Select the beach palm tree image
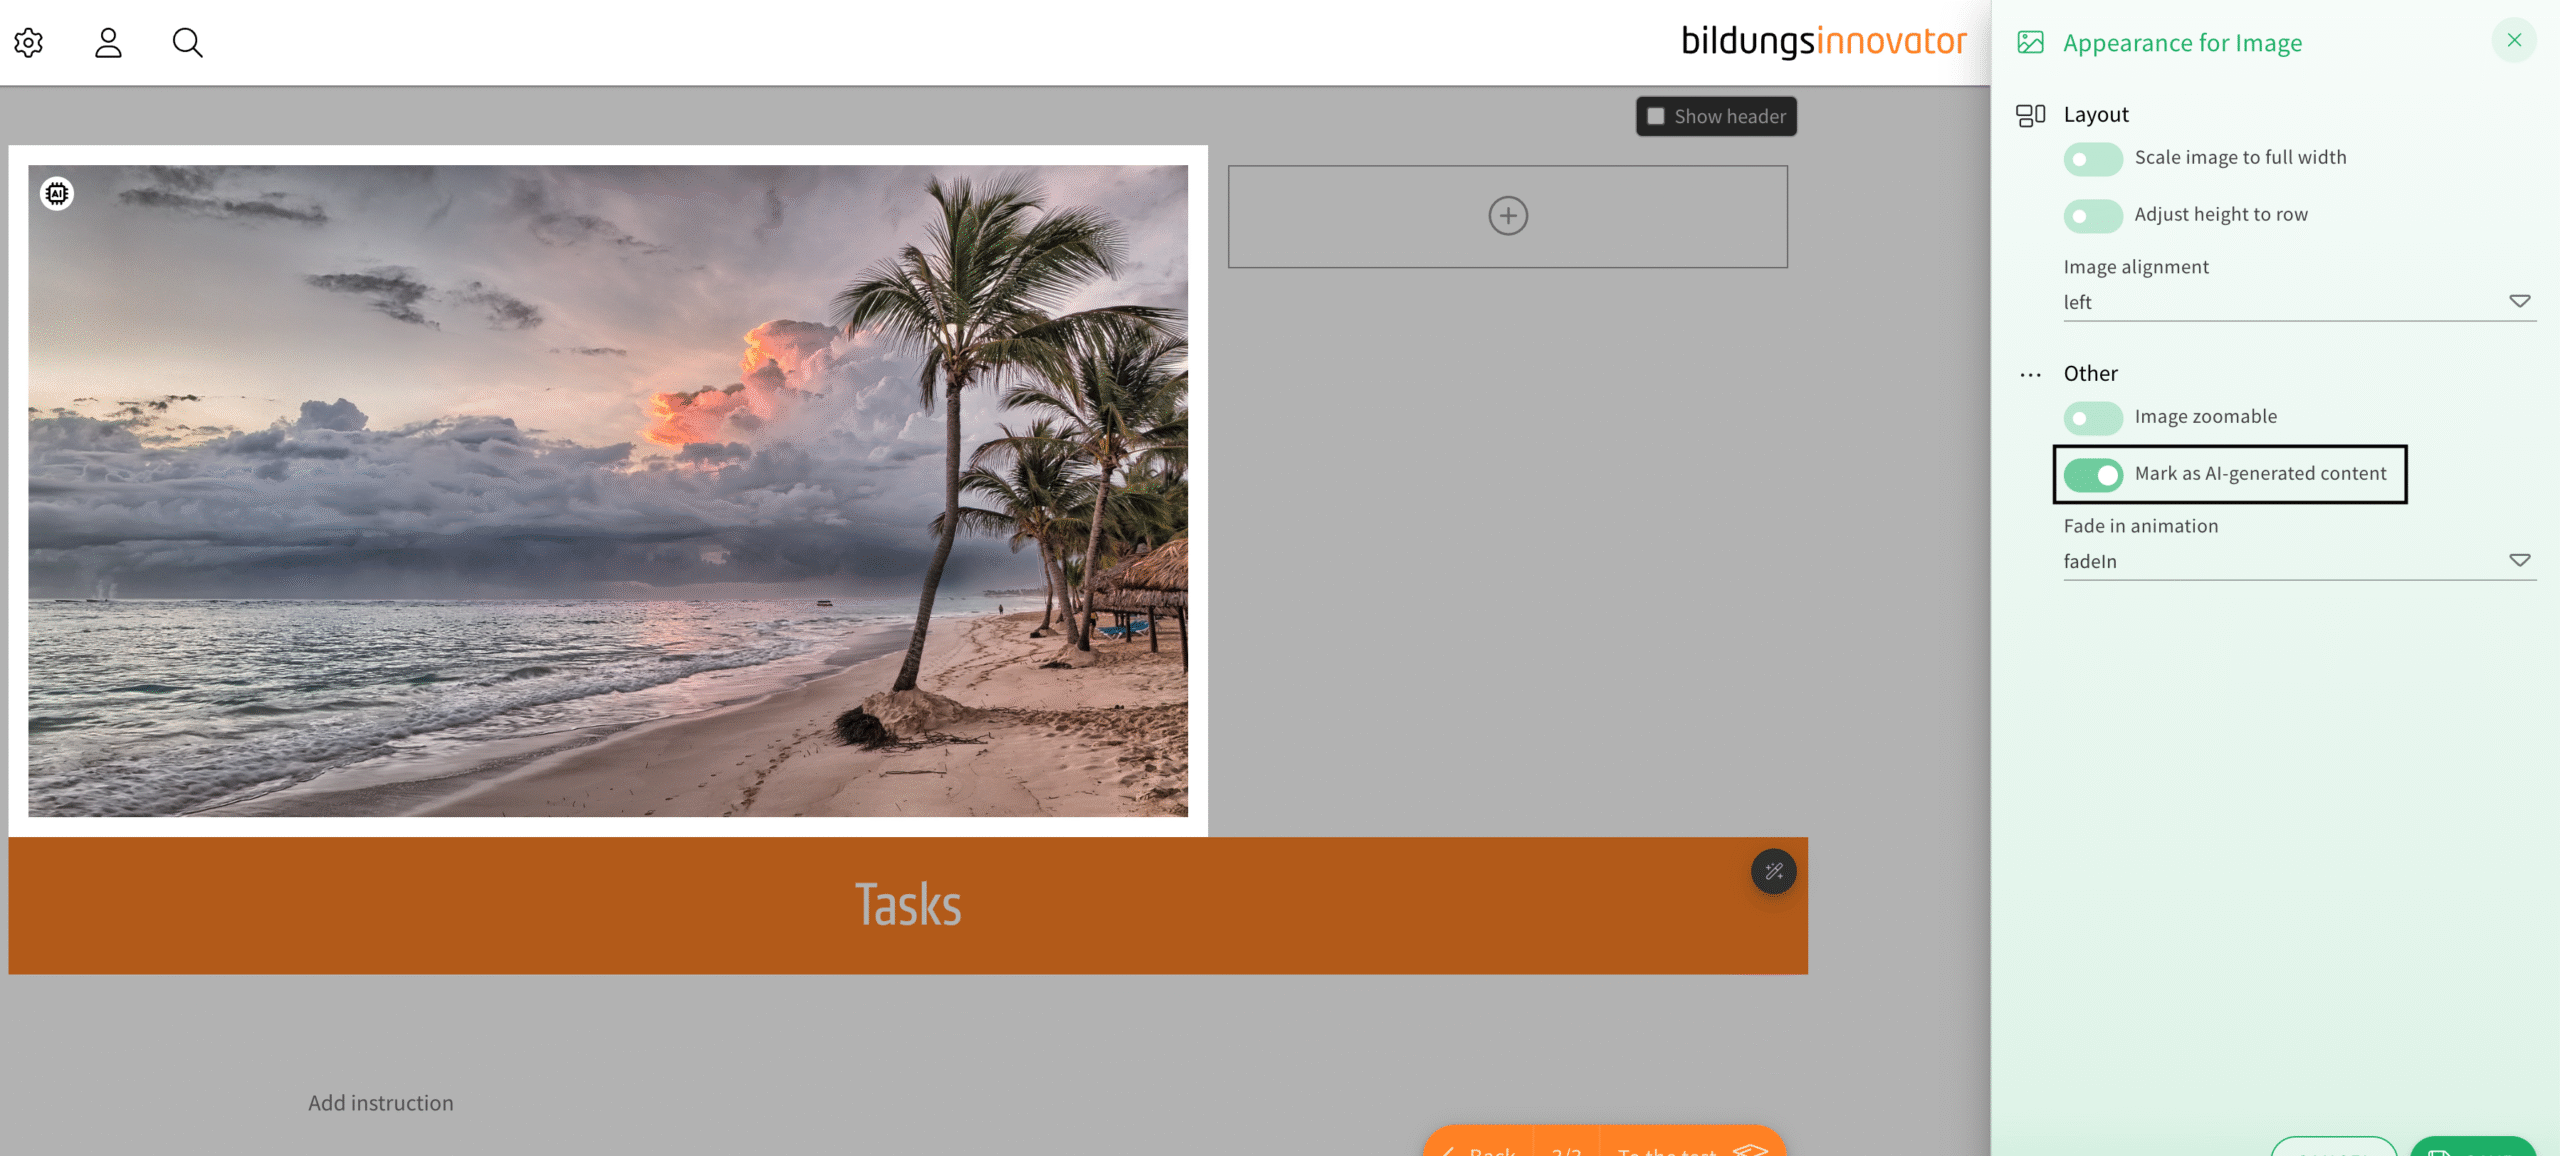 (x=608, y=491)
